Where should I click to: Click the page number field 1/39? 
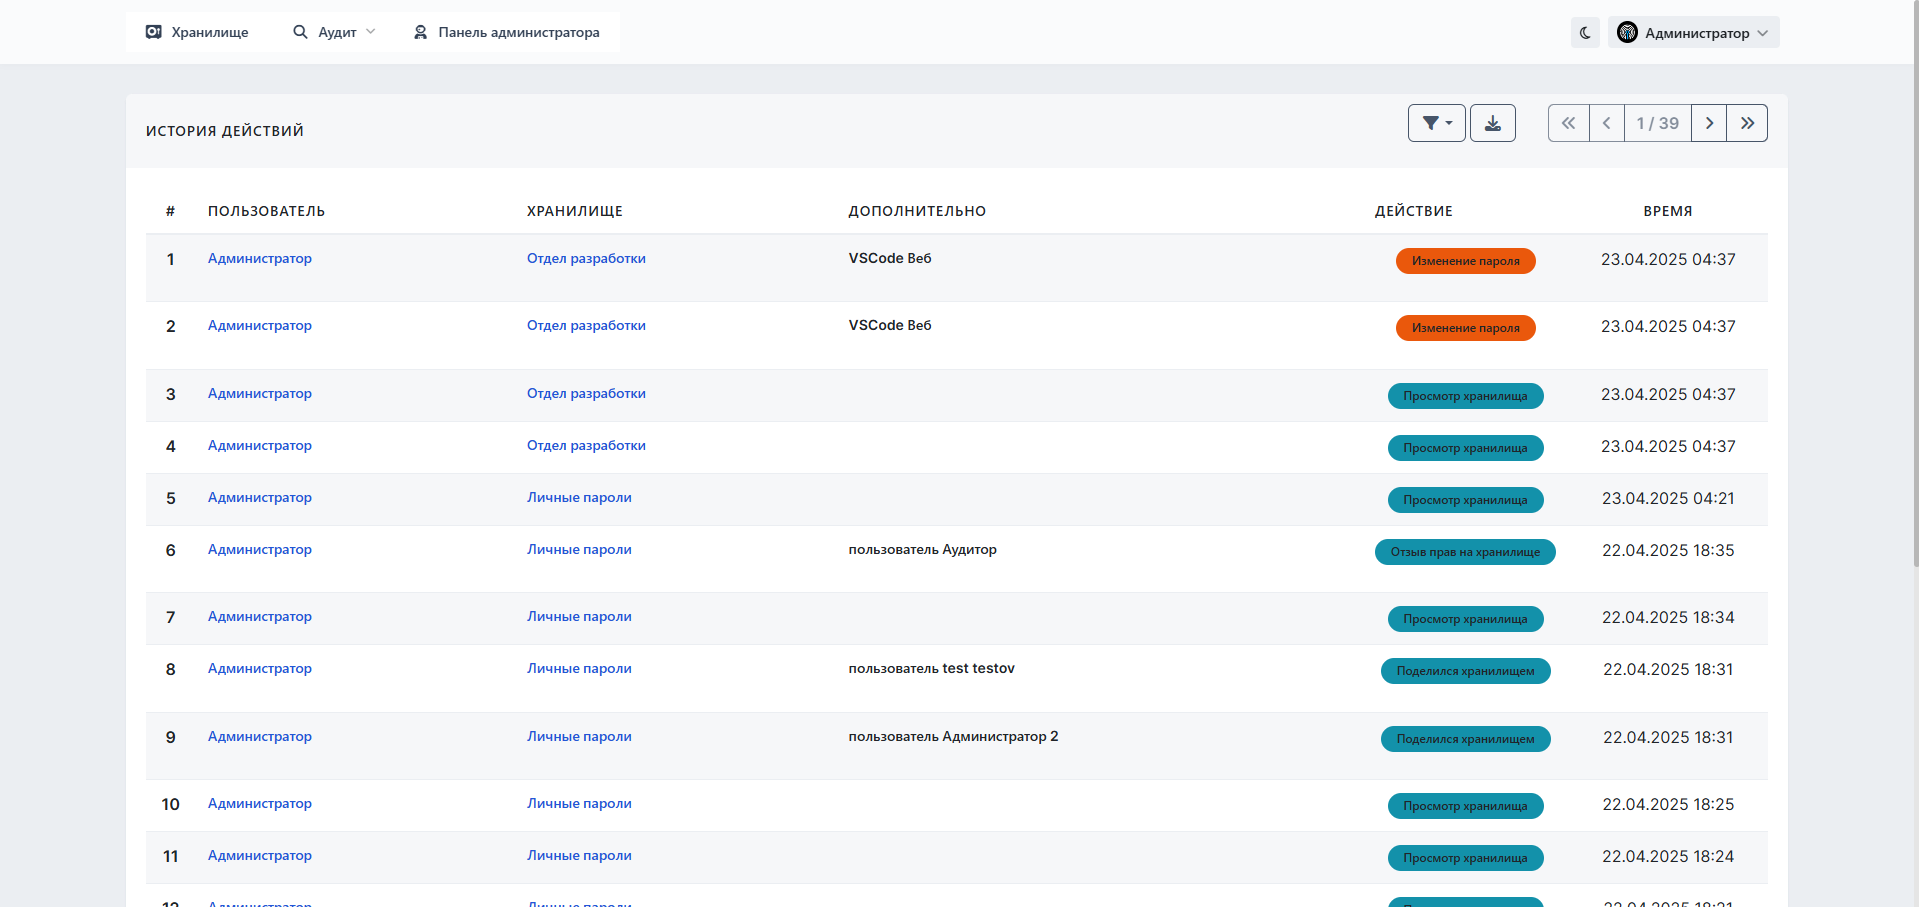pos(1657,123)
